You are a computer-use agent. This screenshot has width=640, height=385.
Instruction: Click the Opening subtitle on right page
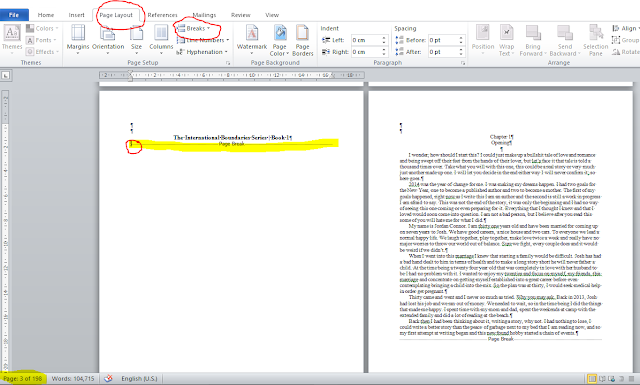(x=501, y=143)
